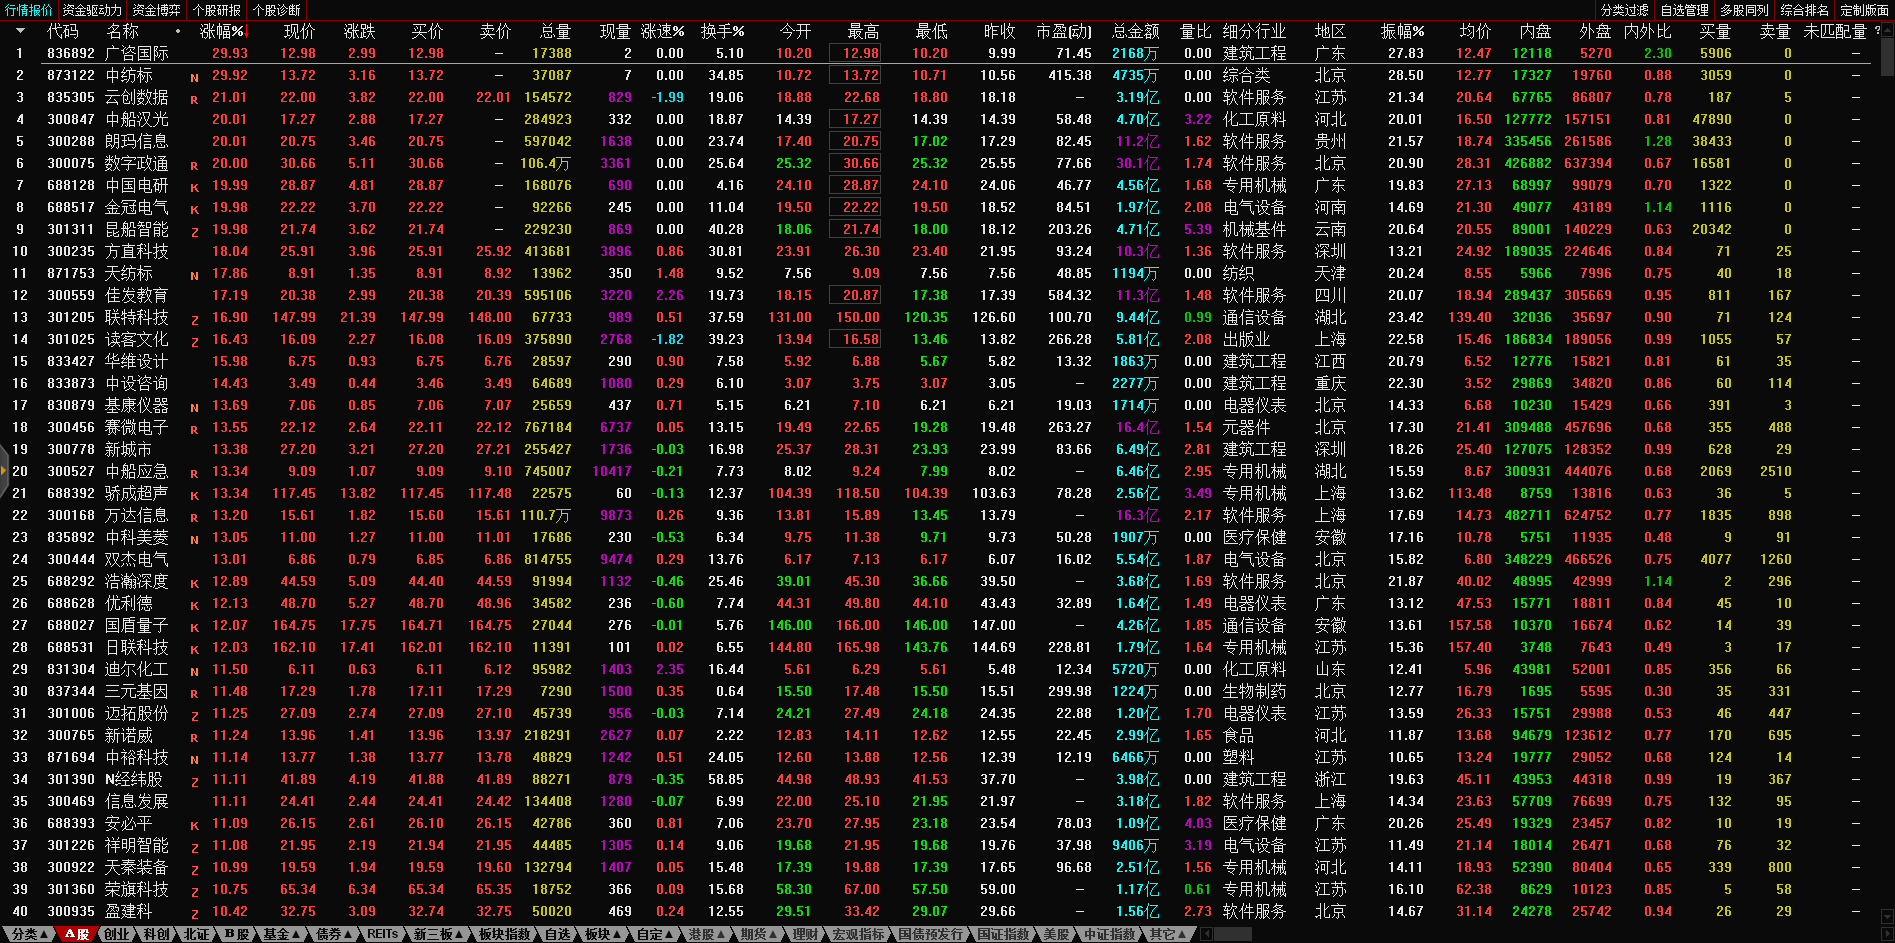Expand the 港股 bottom tab menu

[706, 934]
